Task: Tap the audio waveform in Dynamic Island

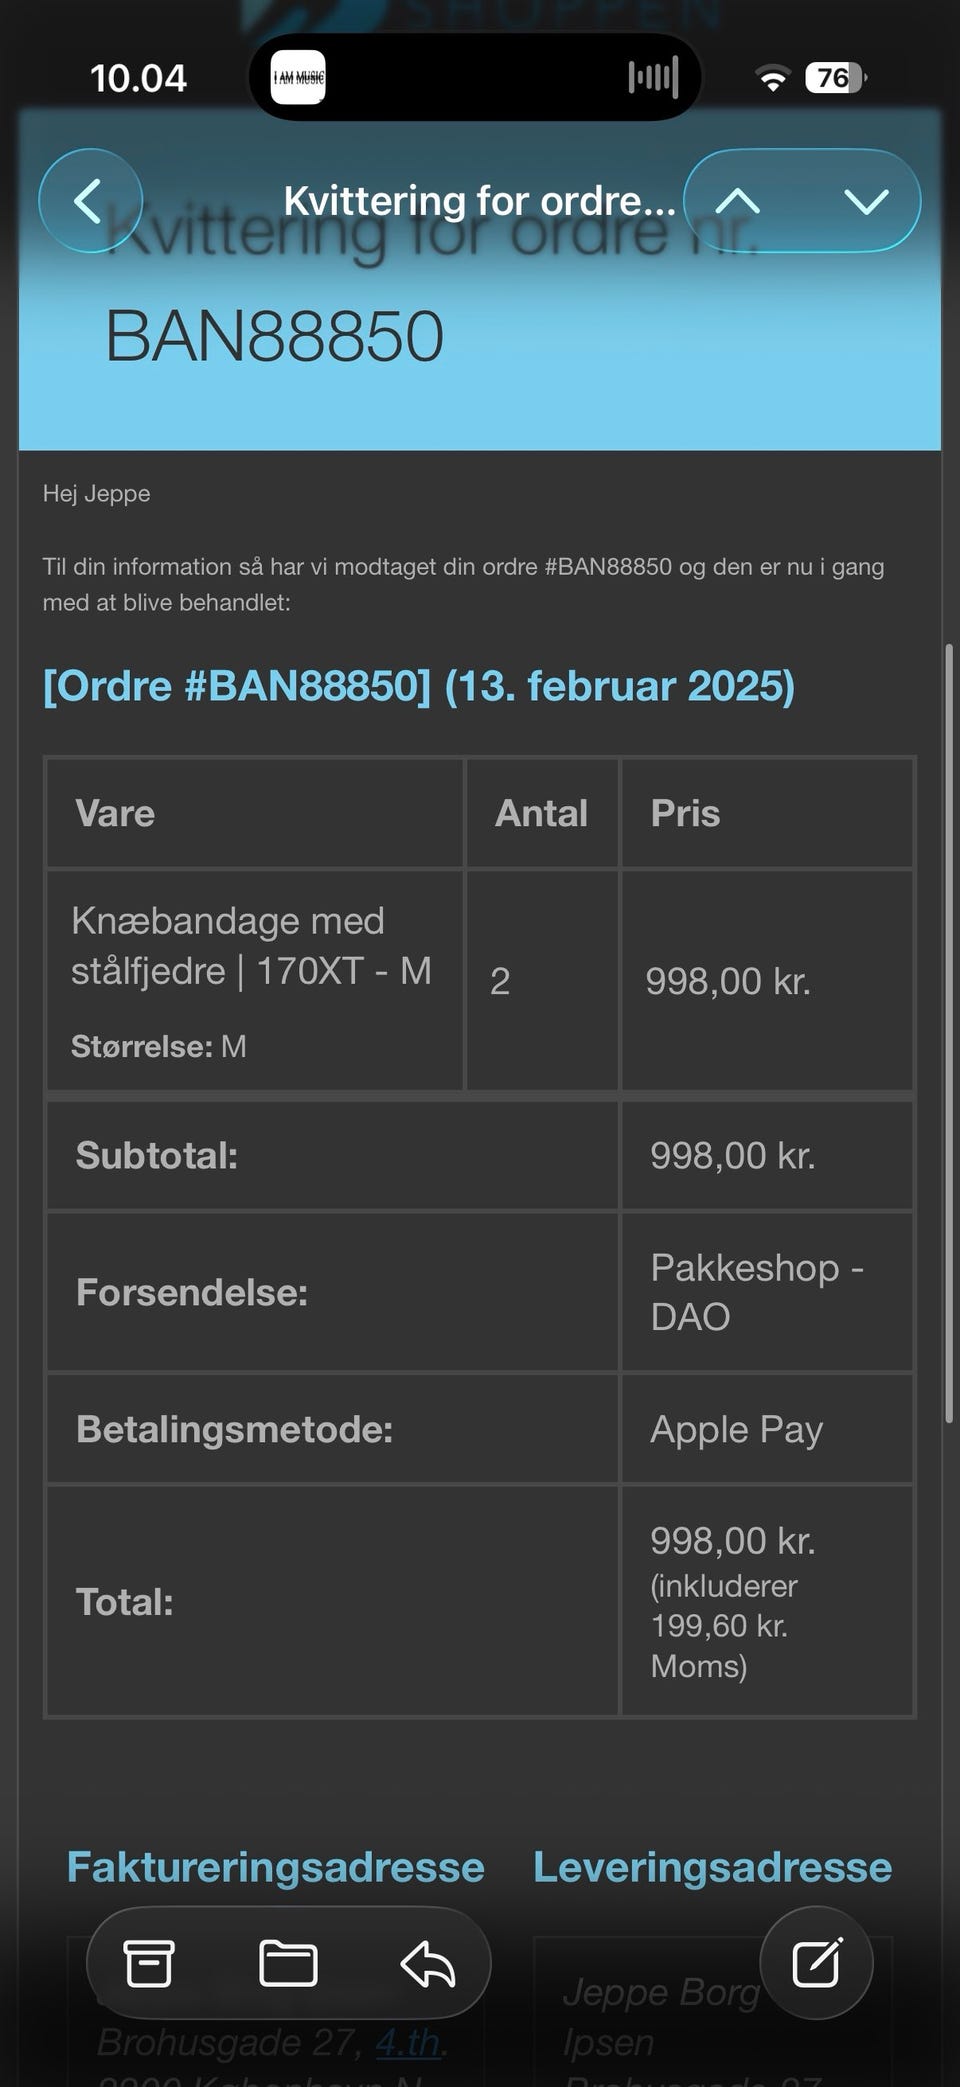Action: pos(653,78)
